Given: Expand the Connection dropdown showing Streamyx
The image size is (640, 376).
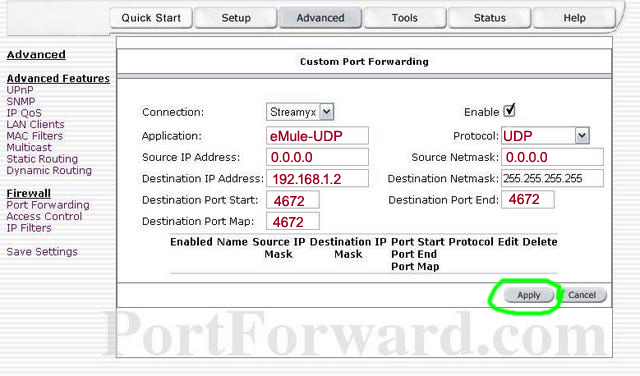Looking at the screenshot, I should [300, 112].
